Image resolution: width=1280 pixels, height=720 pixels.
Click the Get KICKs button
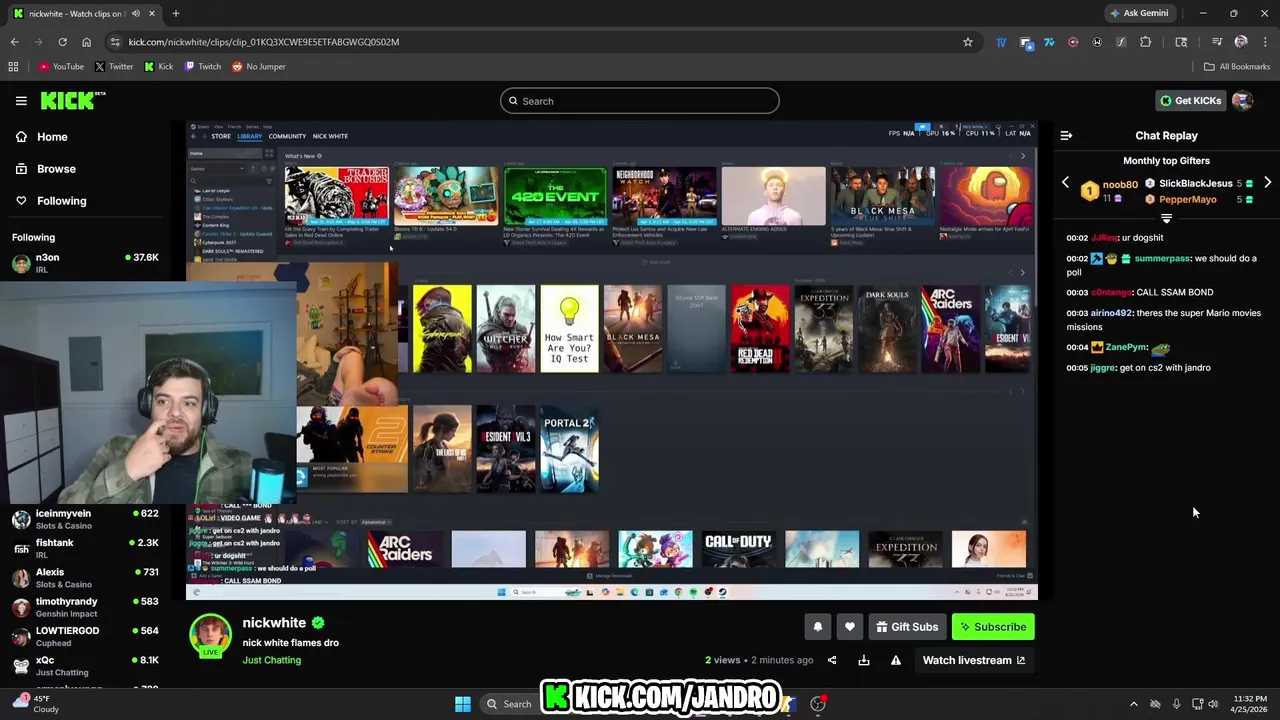coord(1190,101)
